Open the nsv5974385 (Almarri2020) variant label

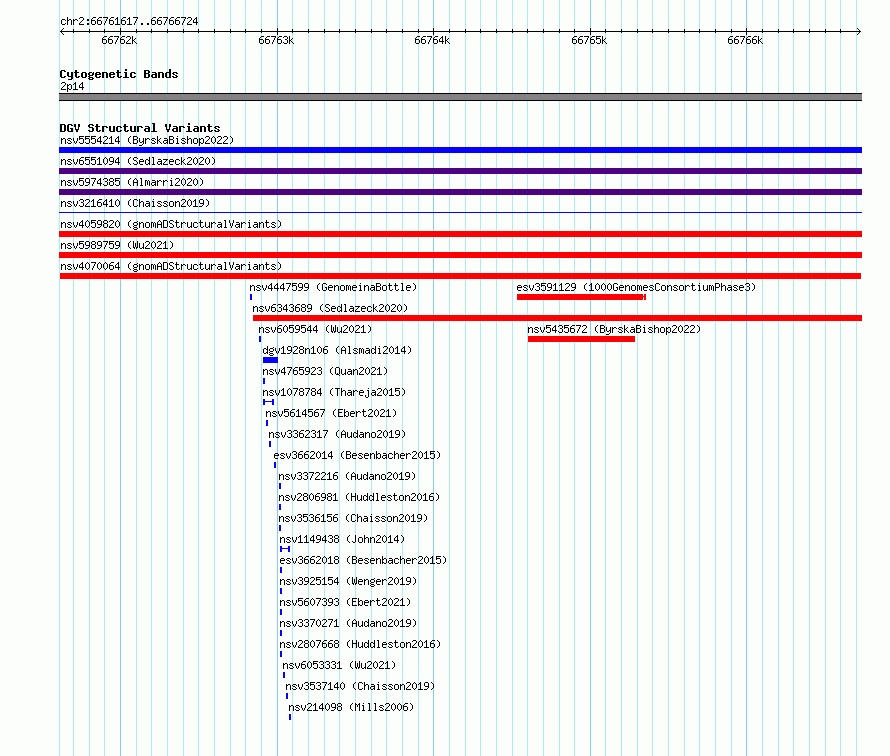pyautogui.click(x=132, y=182)
